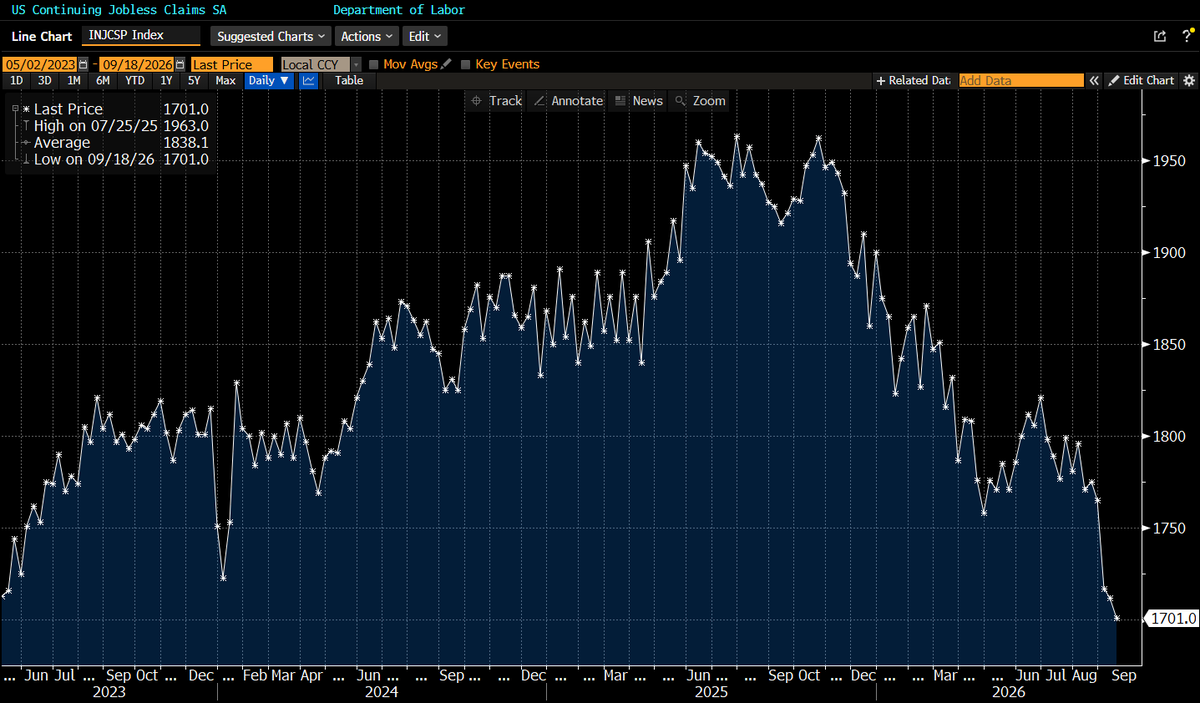Click the INJCSP Index security field
Viewport: 1200px width, 703px height.
[x=140, y=35]
